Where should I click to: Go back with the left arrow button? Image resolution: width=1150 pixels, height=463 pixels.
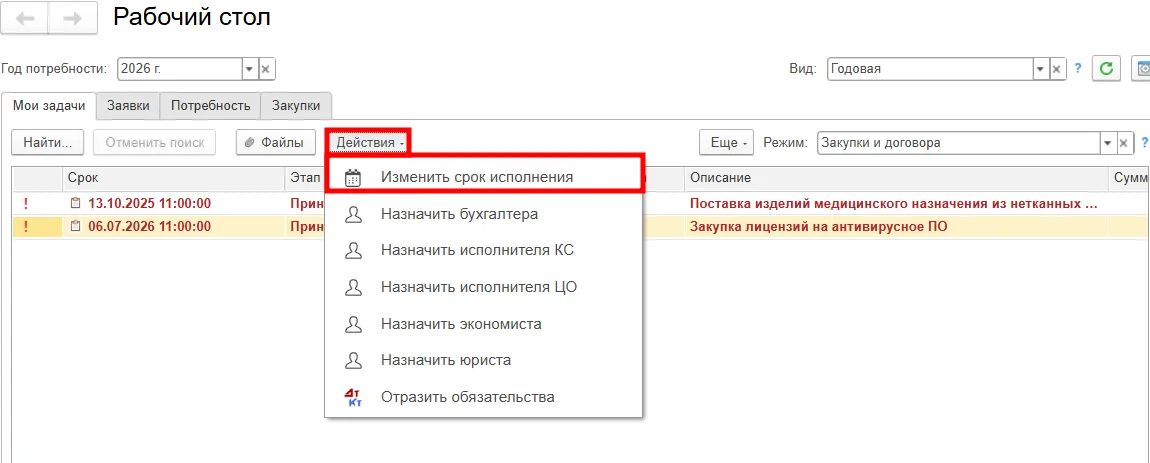click(x=25, y=19)
